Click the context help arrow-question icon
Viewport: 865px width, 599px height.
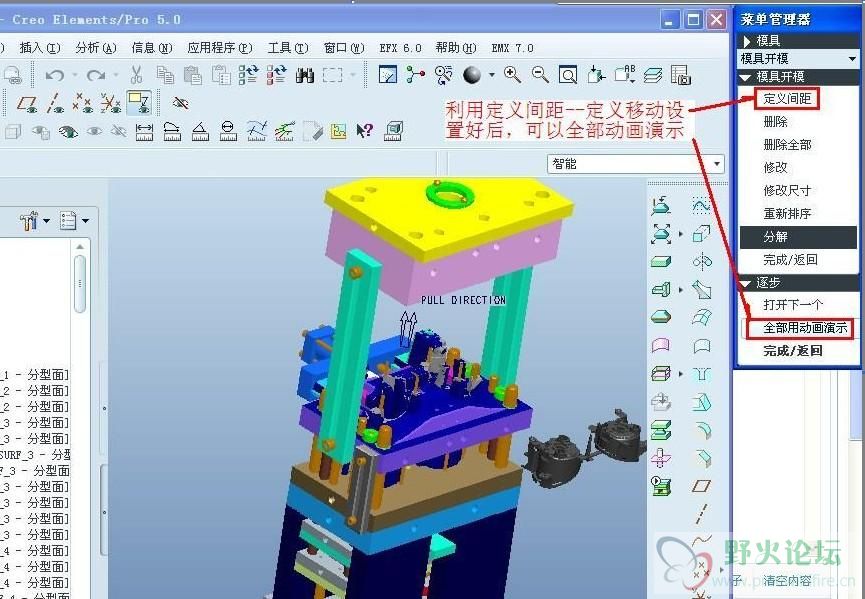coord(365,131)
